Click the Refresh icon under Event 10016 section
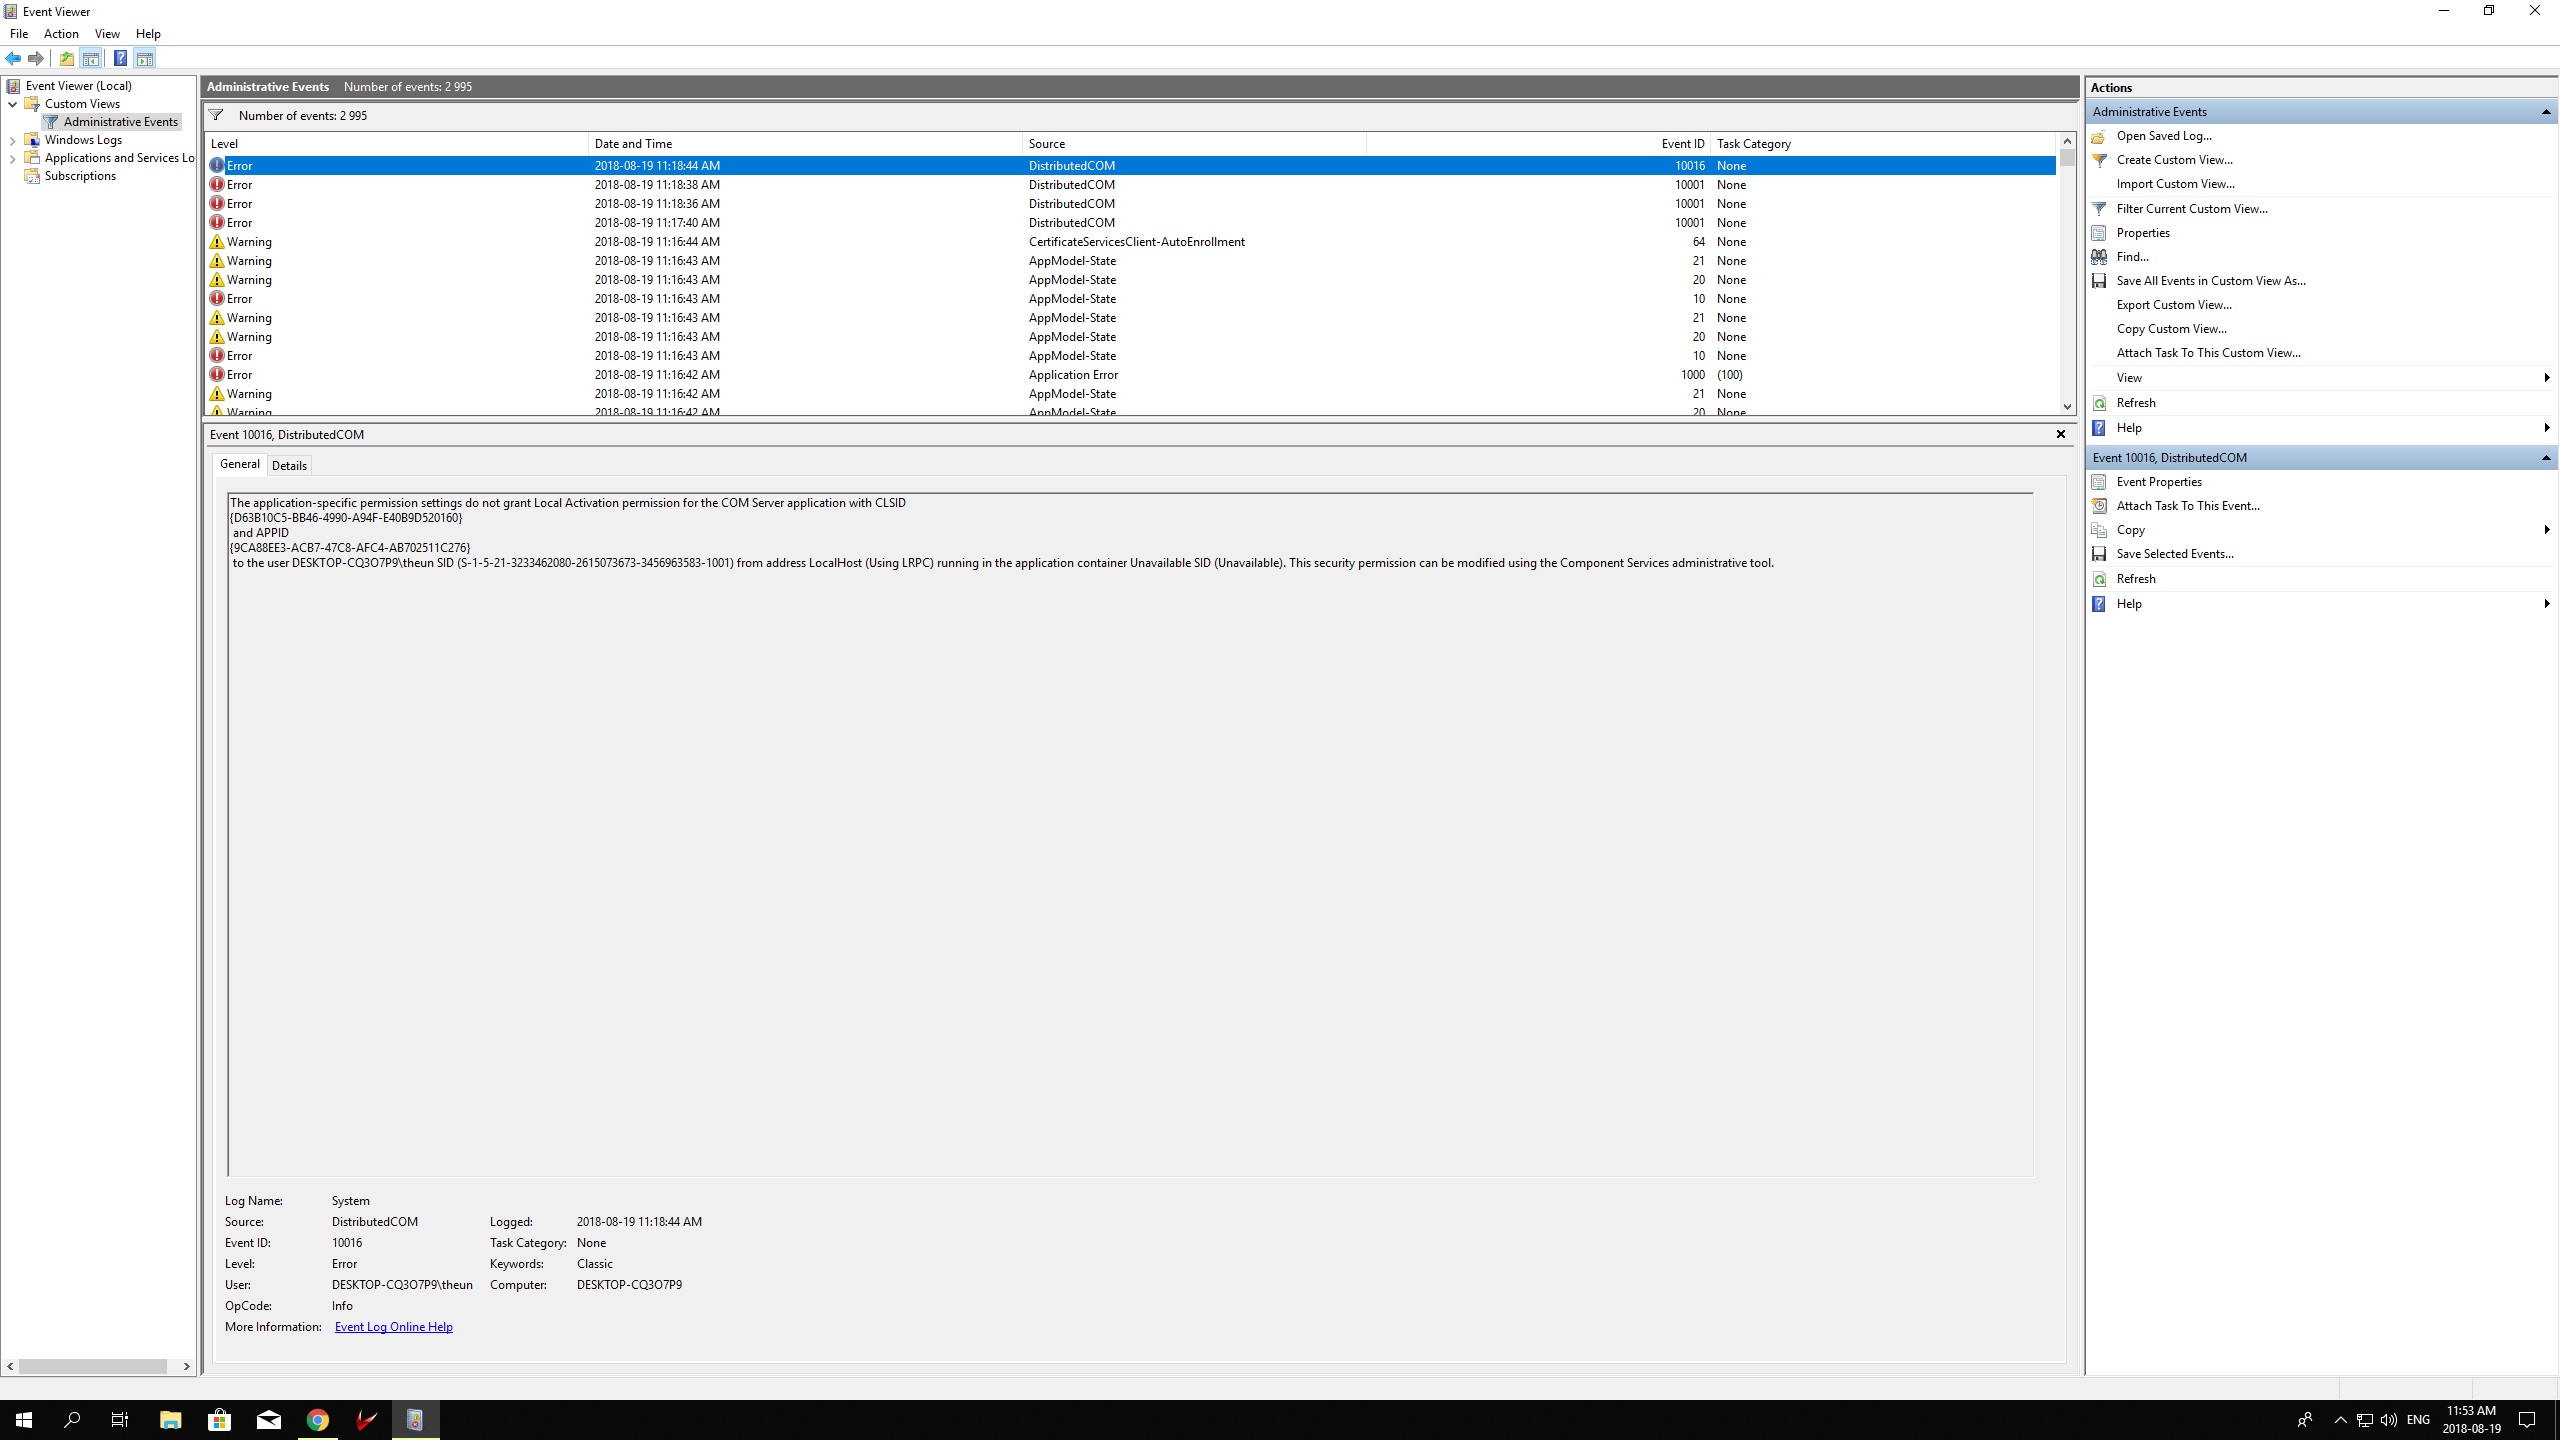Screen dimensions: 2560x1440 [2099, 579]
